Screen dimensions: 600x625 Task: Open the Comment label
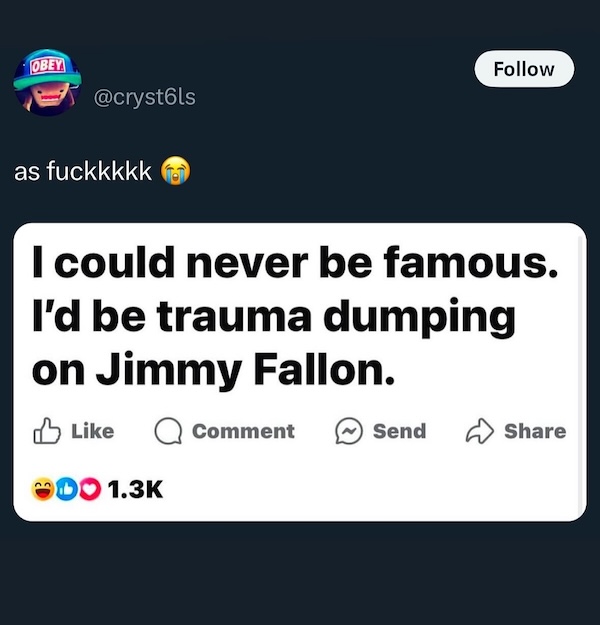click(243, 431)
